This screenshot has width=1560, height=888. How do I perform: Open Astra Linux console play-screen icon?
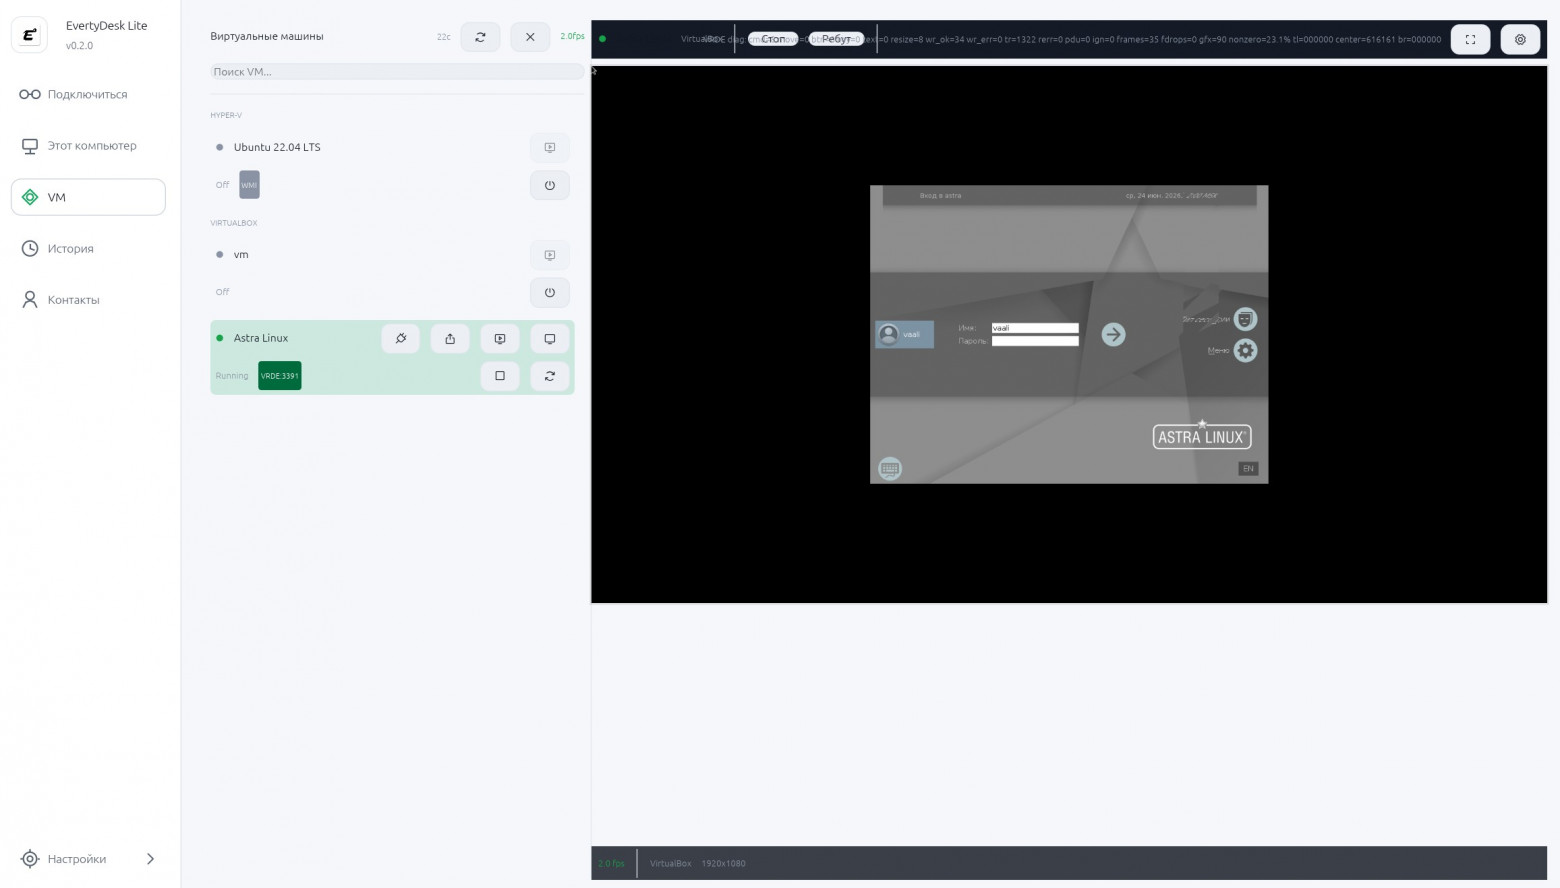(x=500, y=339)
